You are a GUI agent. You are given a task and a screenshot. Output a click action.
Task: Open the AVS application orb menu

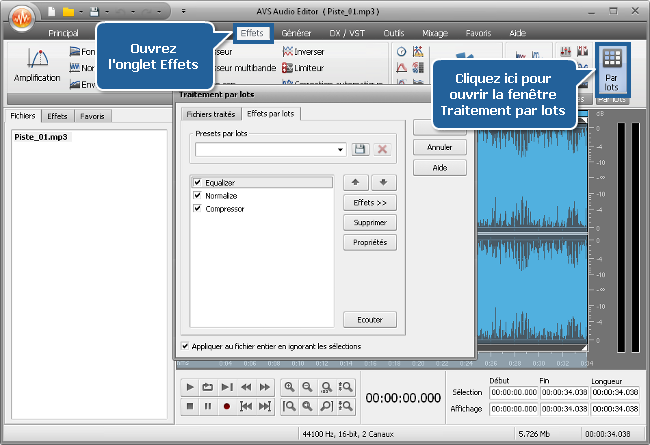22,18
